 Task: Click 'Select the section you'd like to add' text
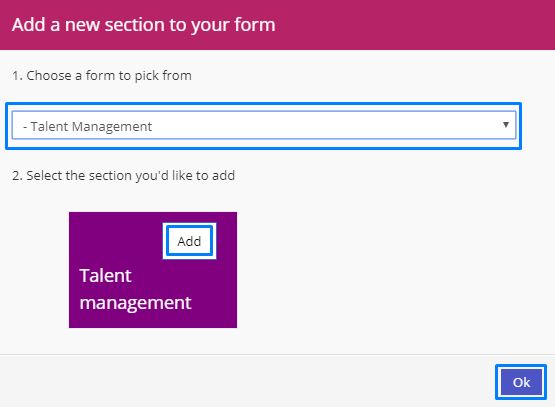coord(124,176)
